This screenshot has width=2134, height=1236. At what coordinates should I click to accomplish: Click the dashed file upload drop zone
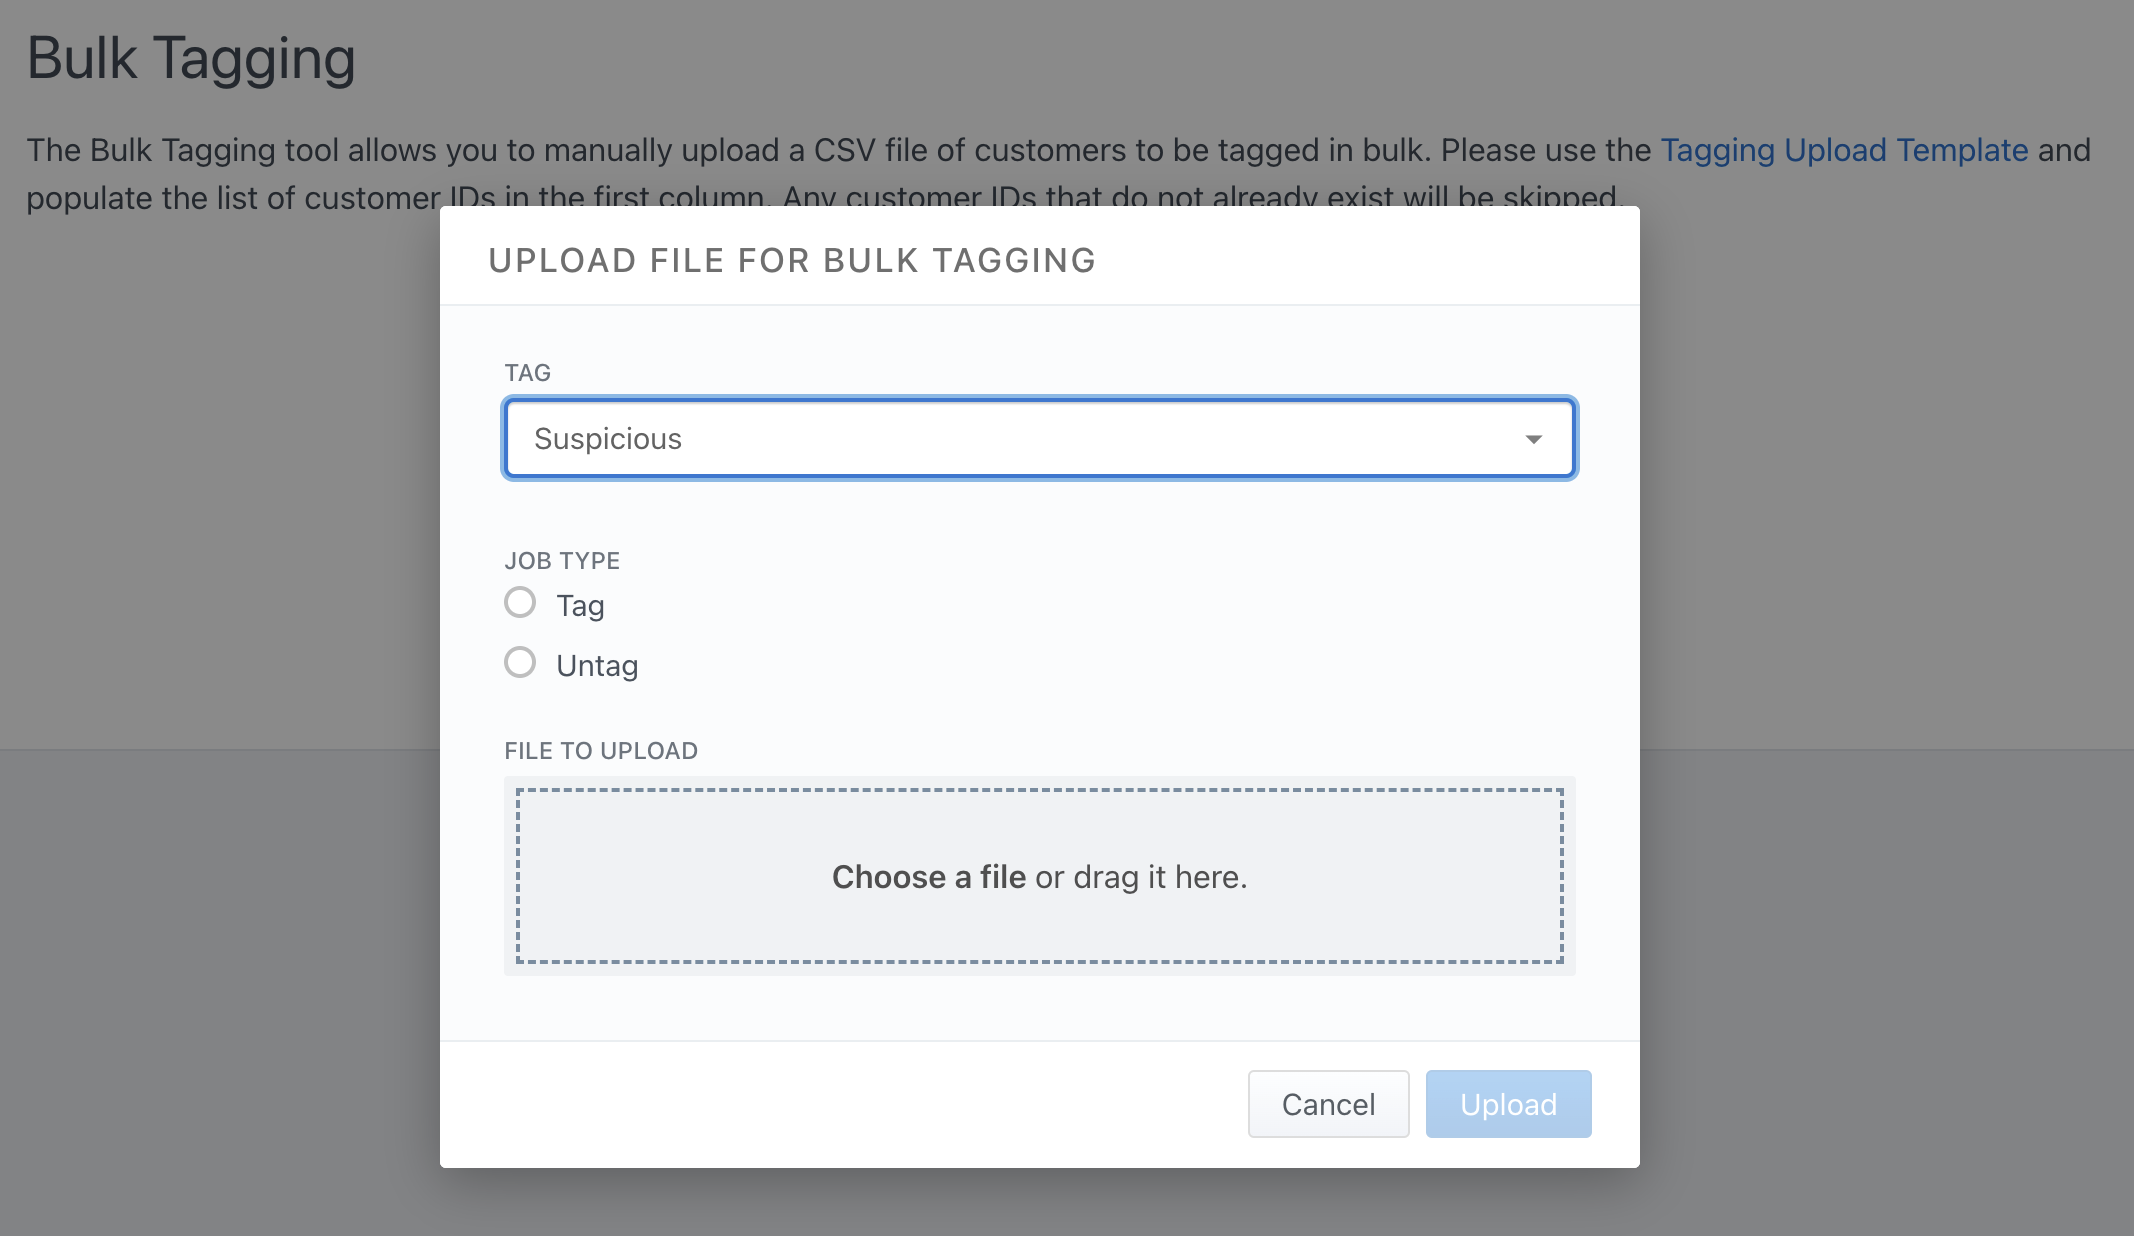point(1040,830)
